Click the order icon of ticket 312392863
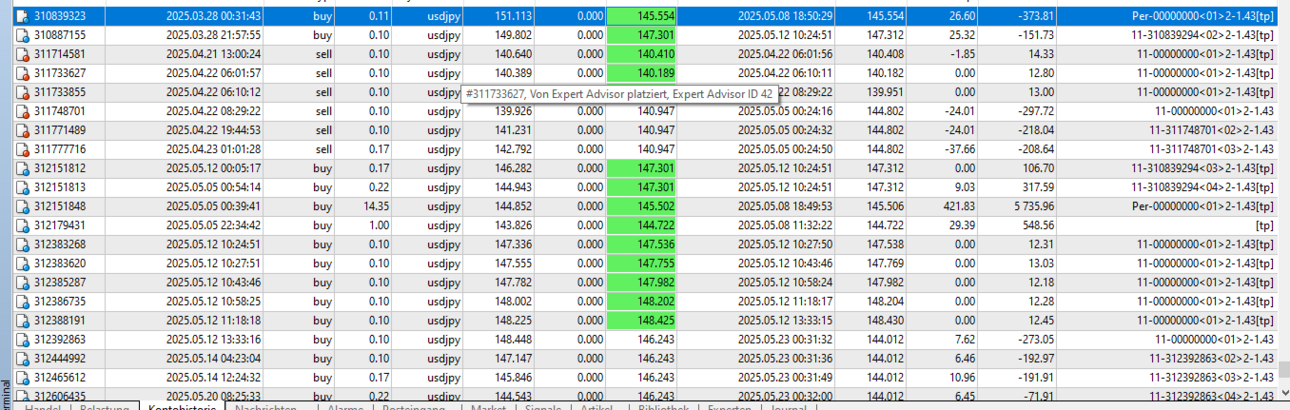Image resolution: width=1290 pixels, height=410 pixels. 21,340
